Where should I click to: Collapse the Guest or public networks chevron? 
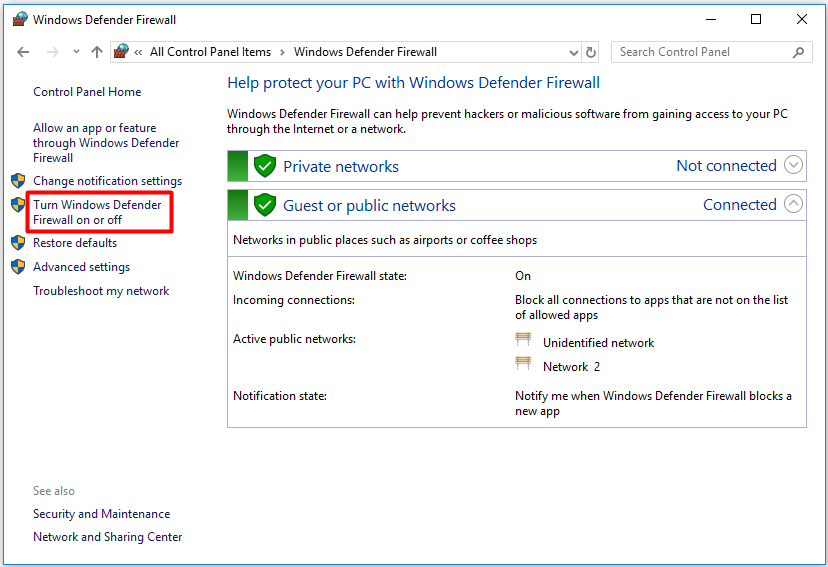pyautogui.click(x=793, y=204)
